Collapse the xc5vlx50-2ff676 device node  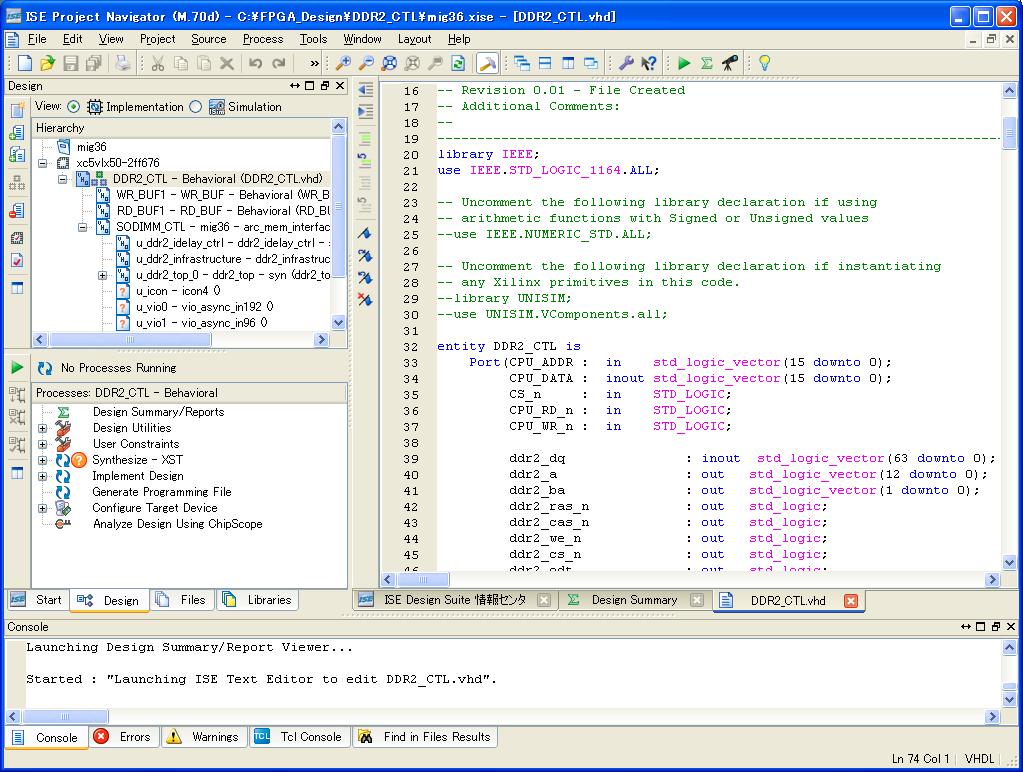click(x=43, y=163)
